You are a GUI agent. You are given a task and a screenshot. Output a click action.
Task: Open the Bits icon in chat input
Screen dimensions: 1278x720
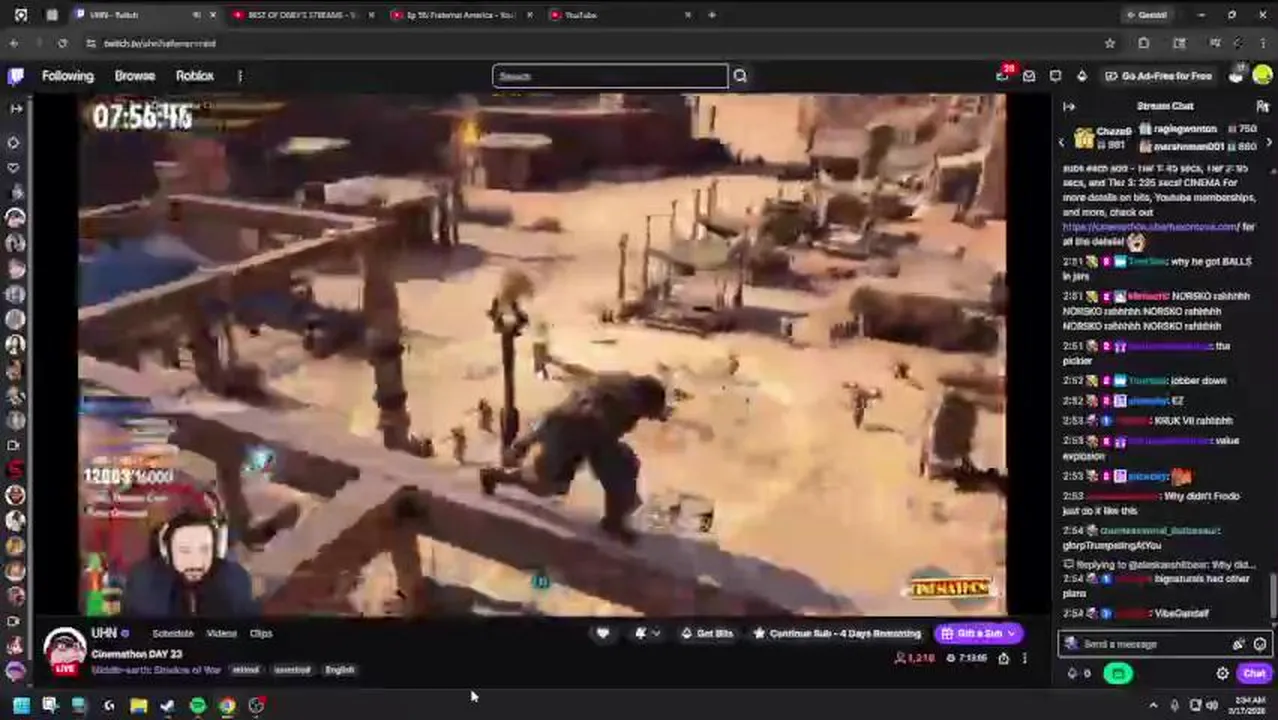tap(1239, 644)
